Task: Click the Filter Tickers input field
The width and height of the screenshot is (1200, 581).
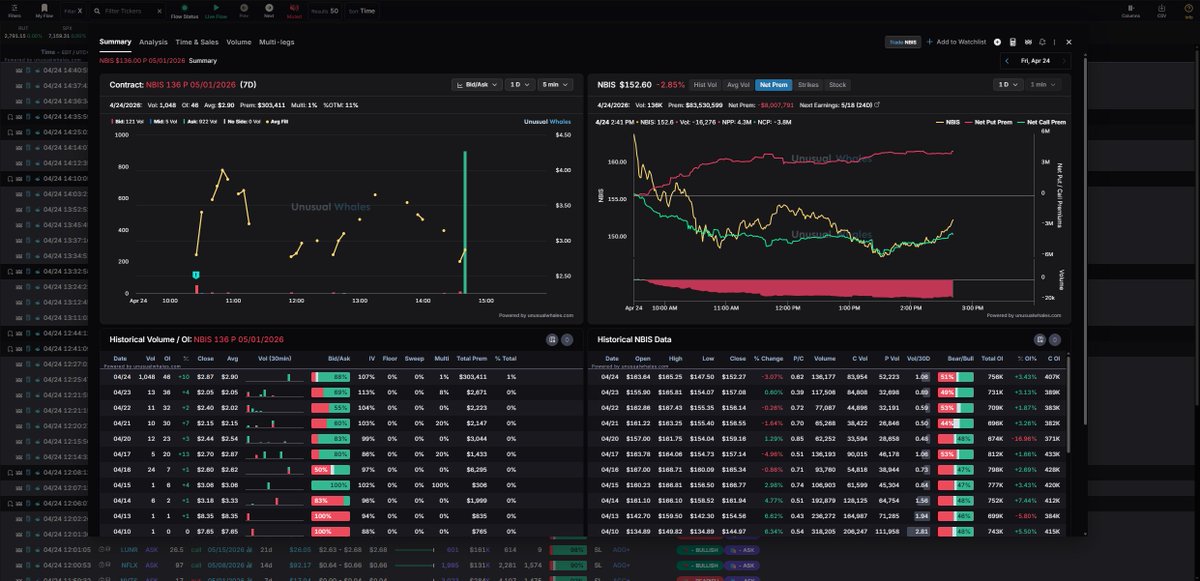Action: 129,11
